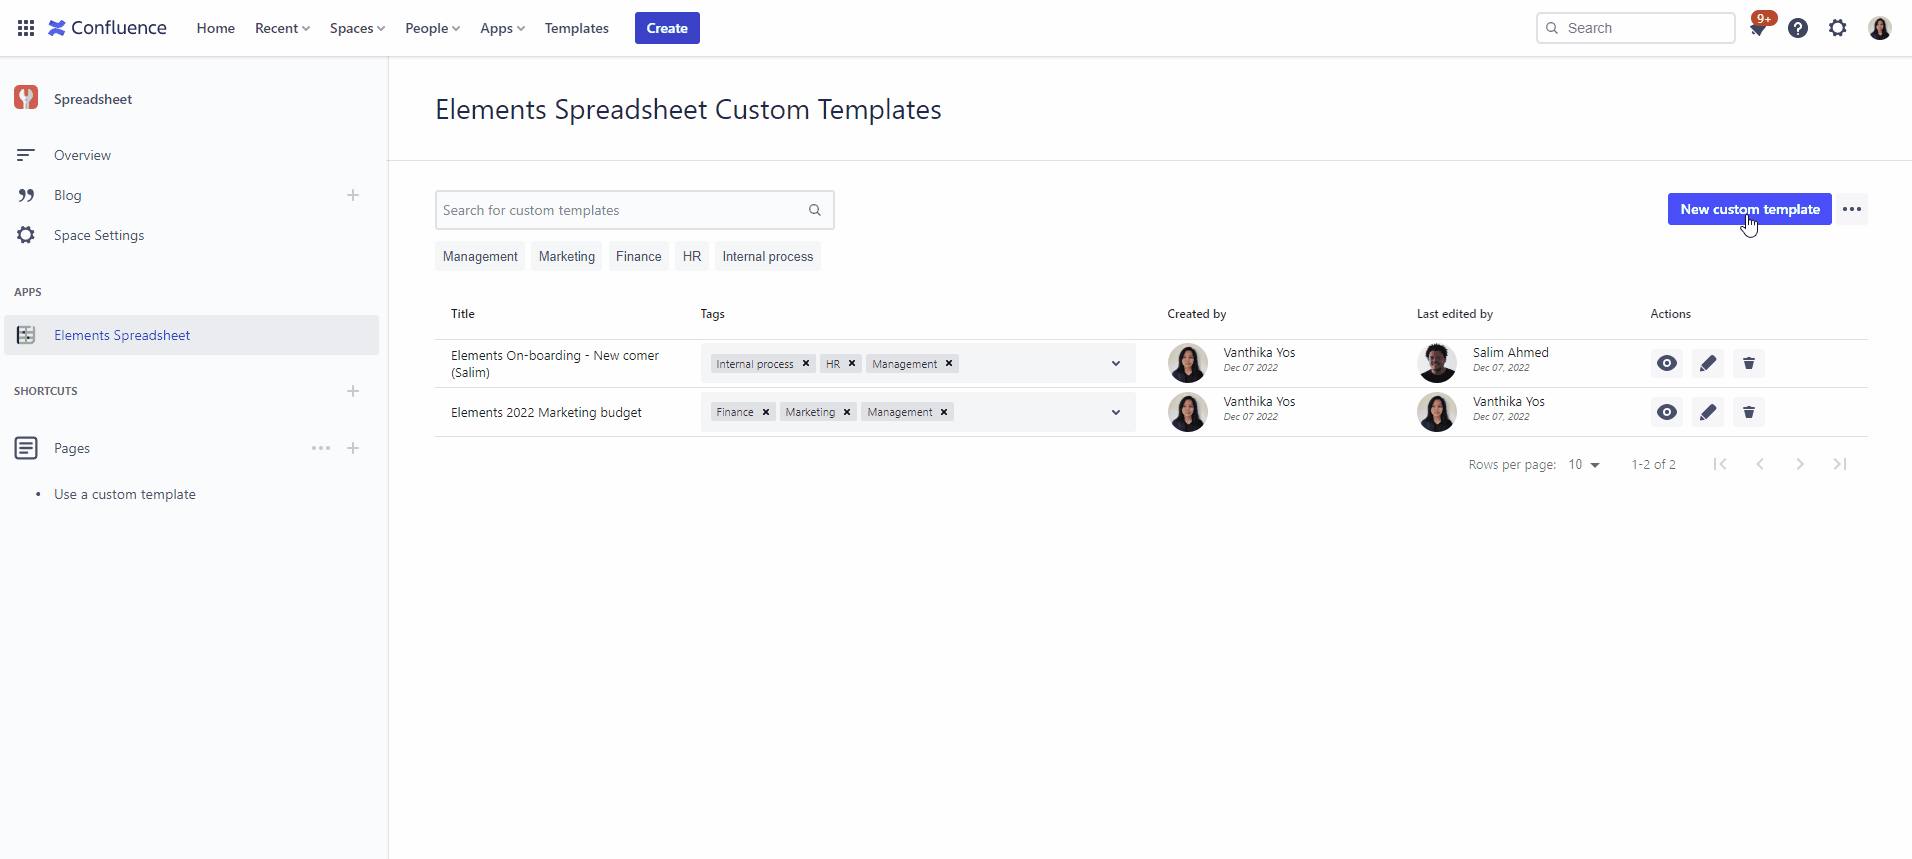Delete the Elements 2022 Marketing budget template
The width and height of the screenshot is (1912, 859).
[x=1749, y=412]
